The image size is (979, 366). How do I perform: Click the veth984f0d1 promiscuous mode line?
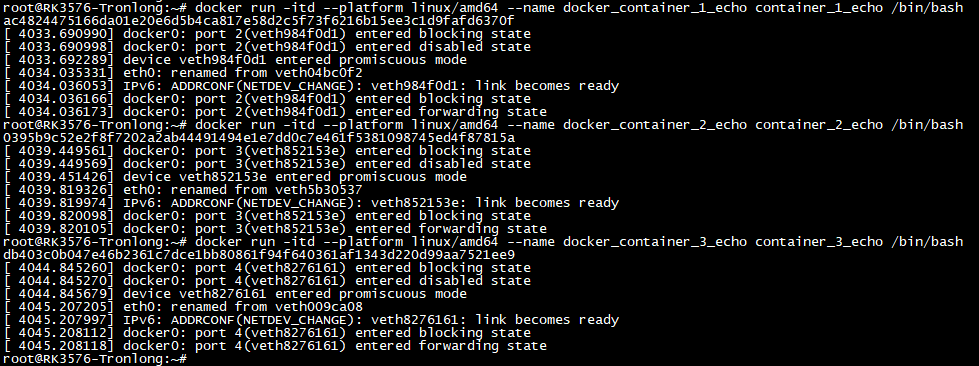coord(235,60)
